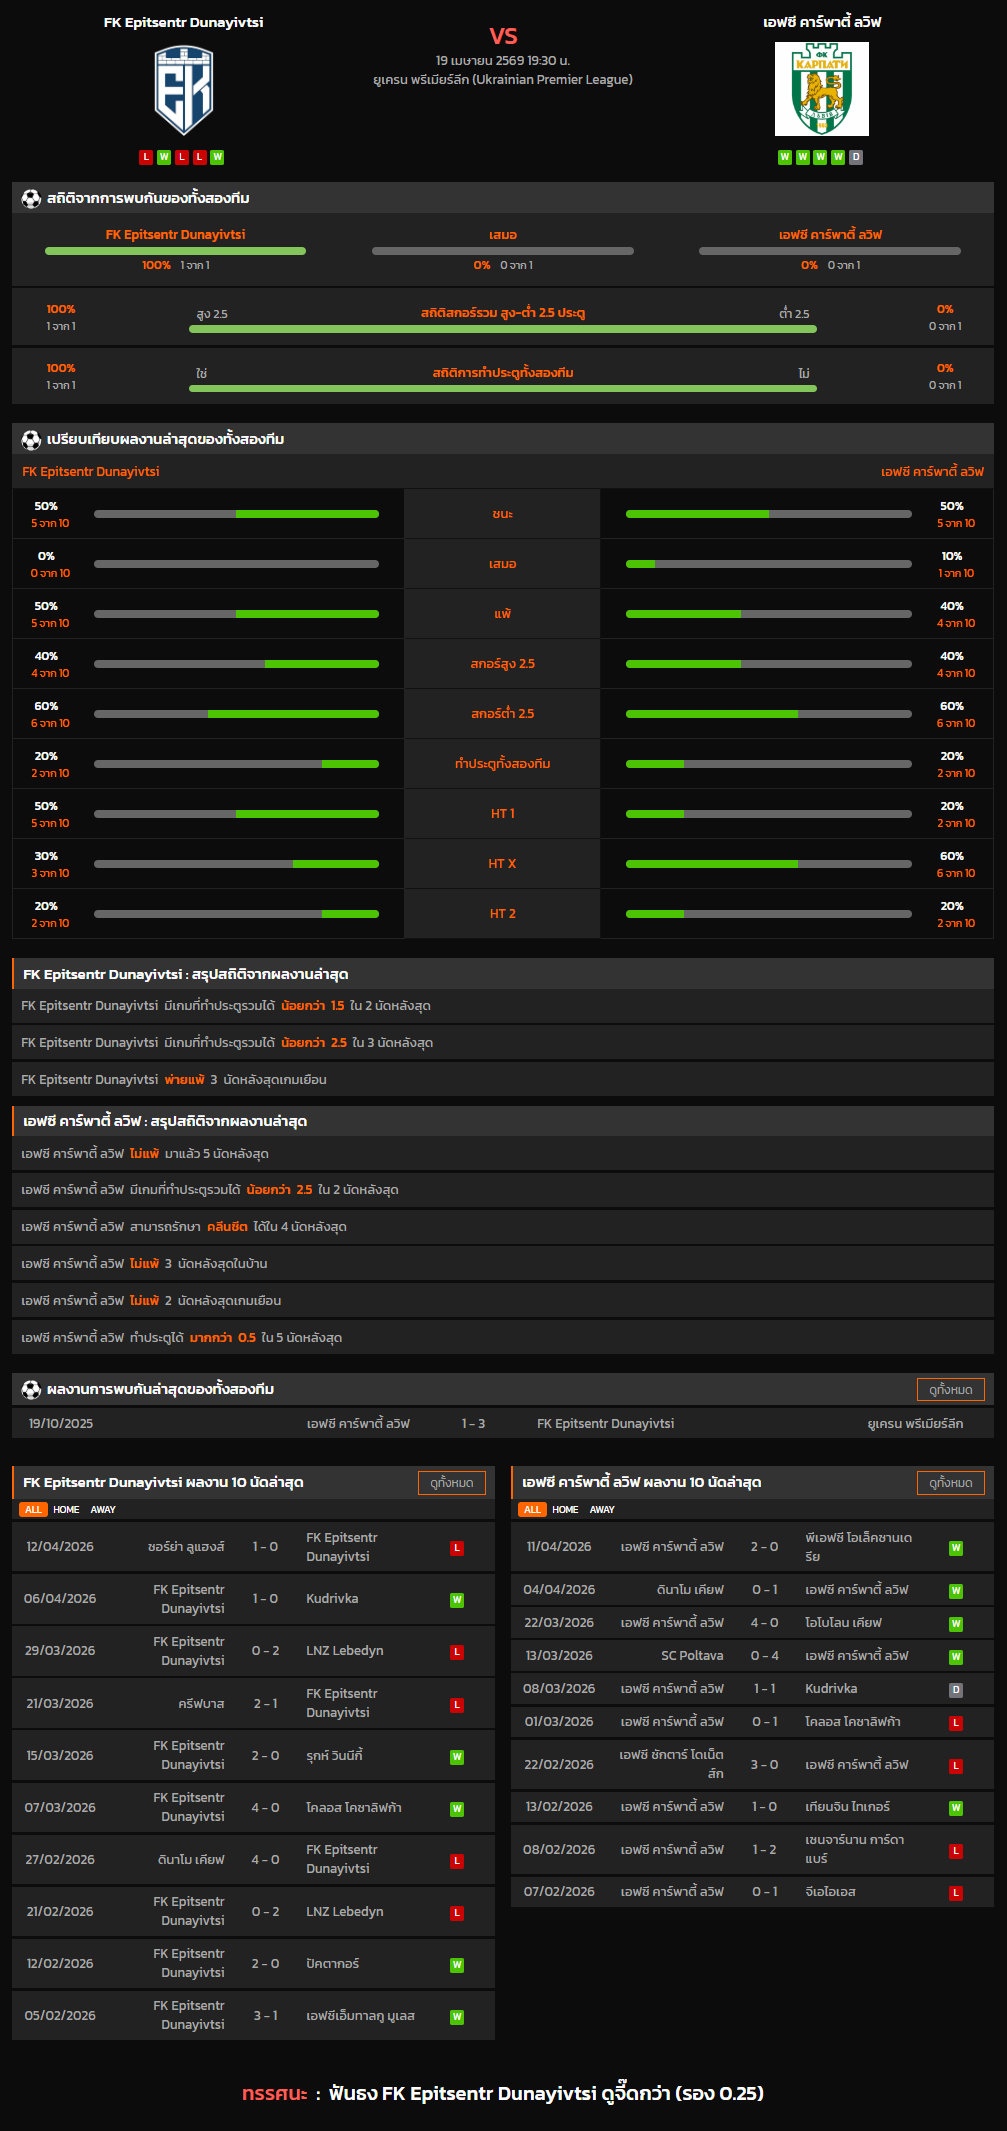The height and width of the screenshot is (2131, 1007).
Task: Select HOME filter in Karpaty last 10 matches
Action: pyautogui.click(x=565, y=1510)
